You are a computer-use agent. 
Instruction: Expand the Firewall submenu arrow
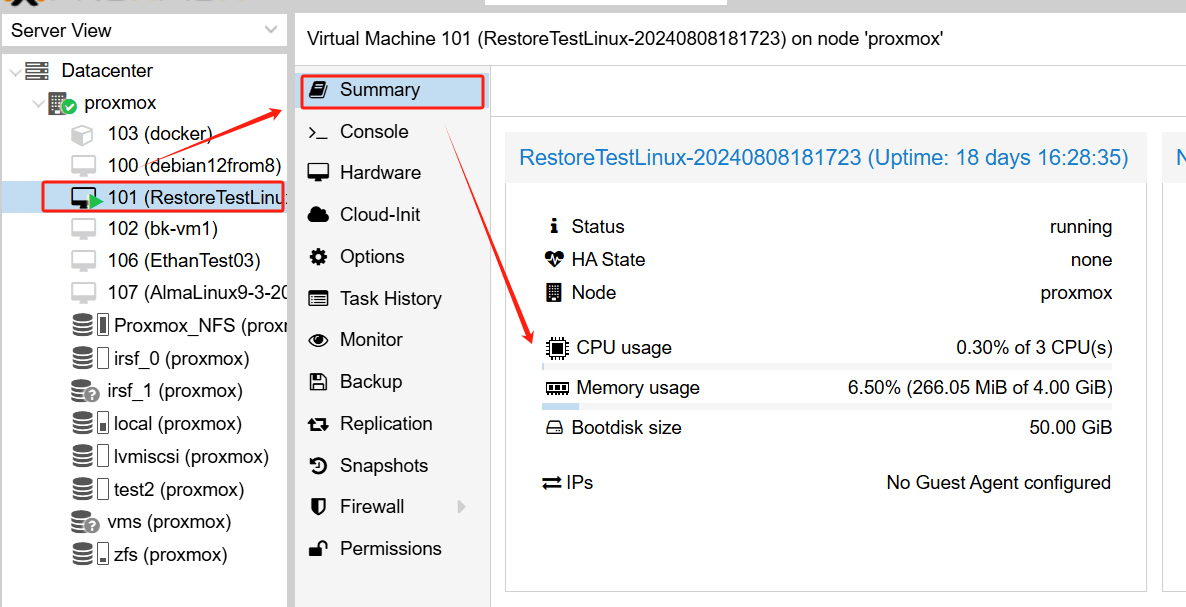pyautogui.click(x=461, y=506)
